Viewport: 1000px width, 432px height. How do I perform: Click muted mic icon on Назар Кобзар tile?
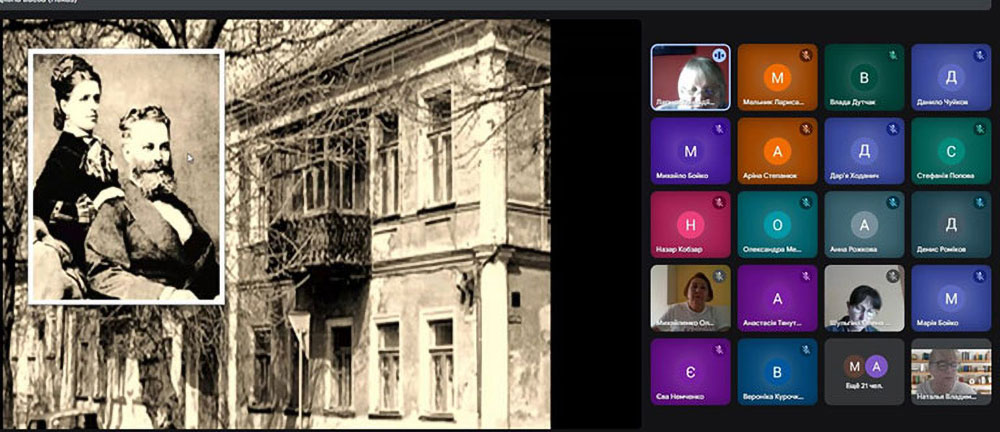(x=719, y=202)
